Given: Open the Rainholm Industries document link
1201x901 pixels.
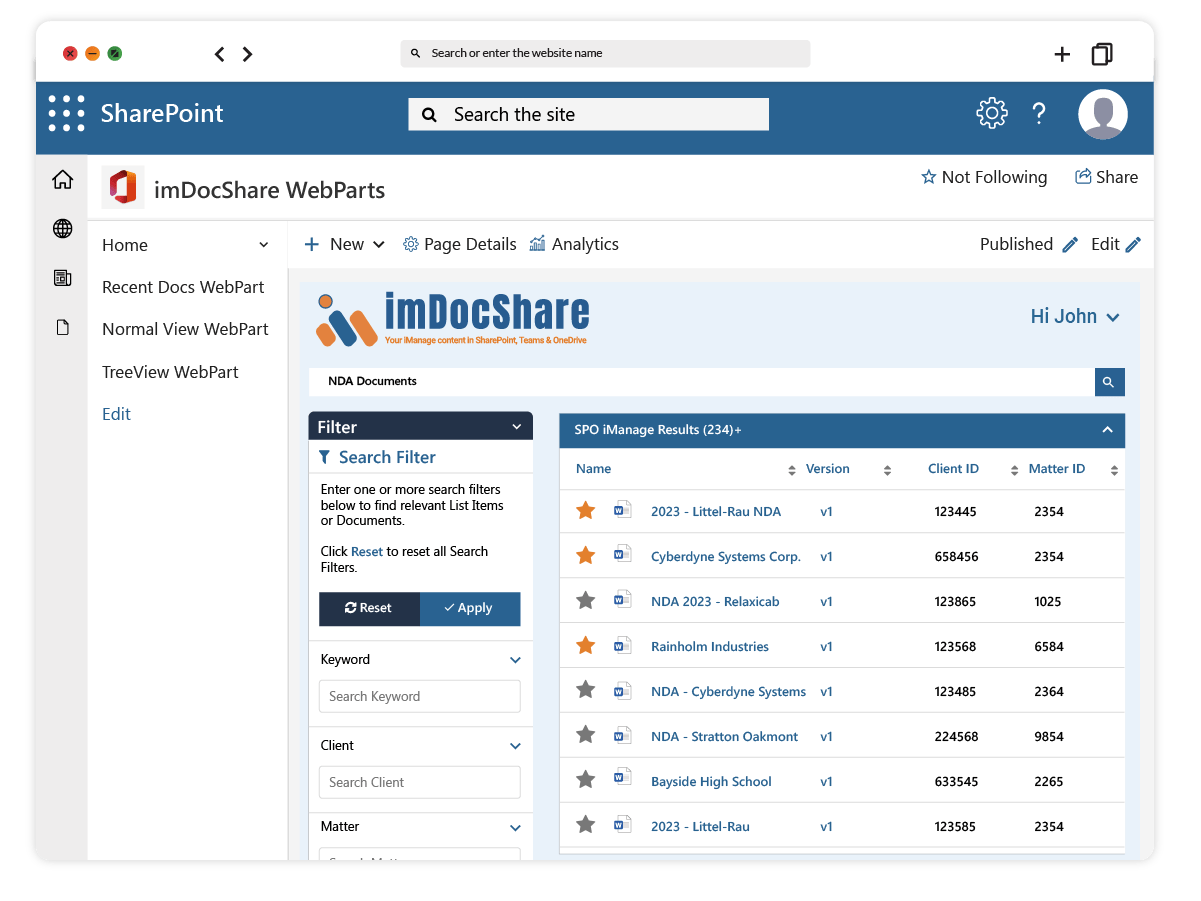Looking at the screenshot, I should pos(710,646).
